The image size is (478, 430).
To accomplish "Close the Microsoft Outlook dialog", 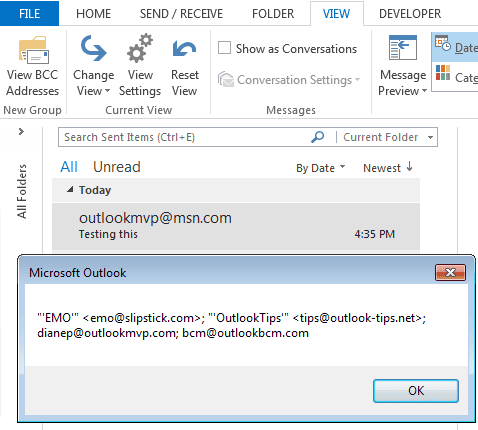I will [450, 273].
